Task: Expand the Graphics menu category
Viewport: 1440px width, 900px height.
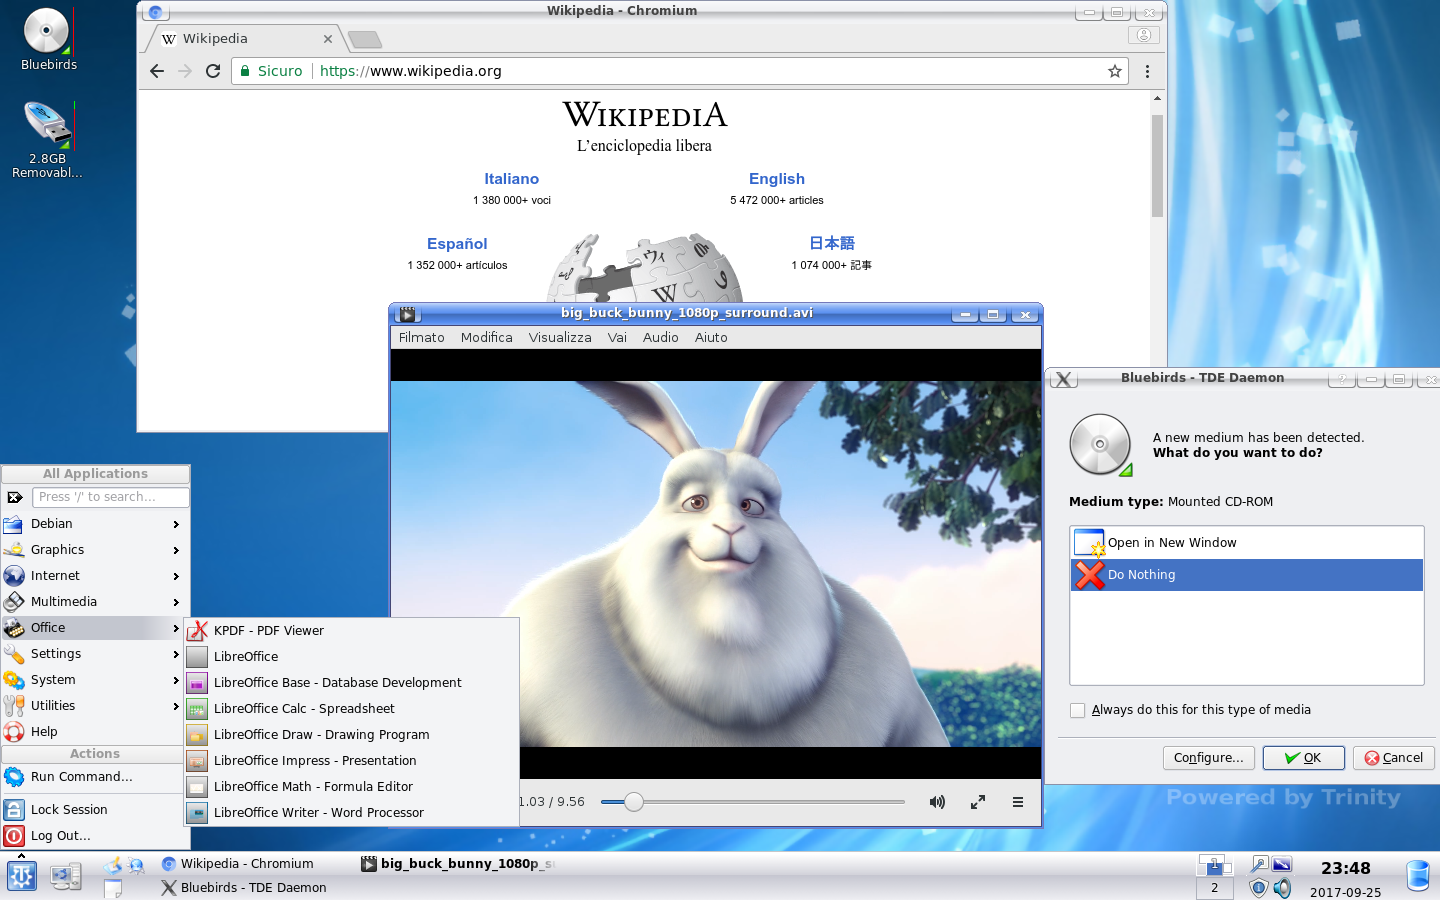Action: click(x=95, y=550)
